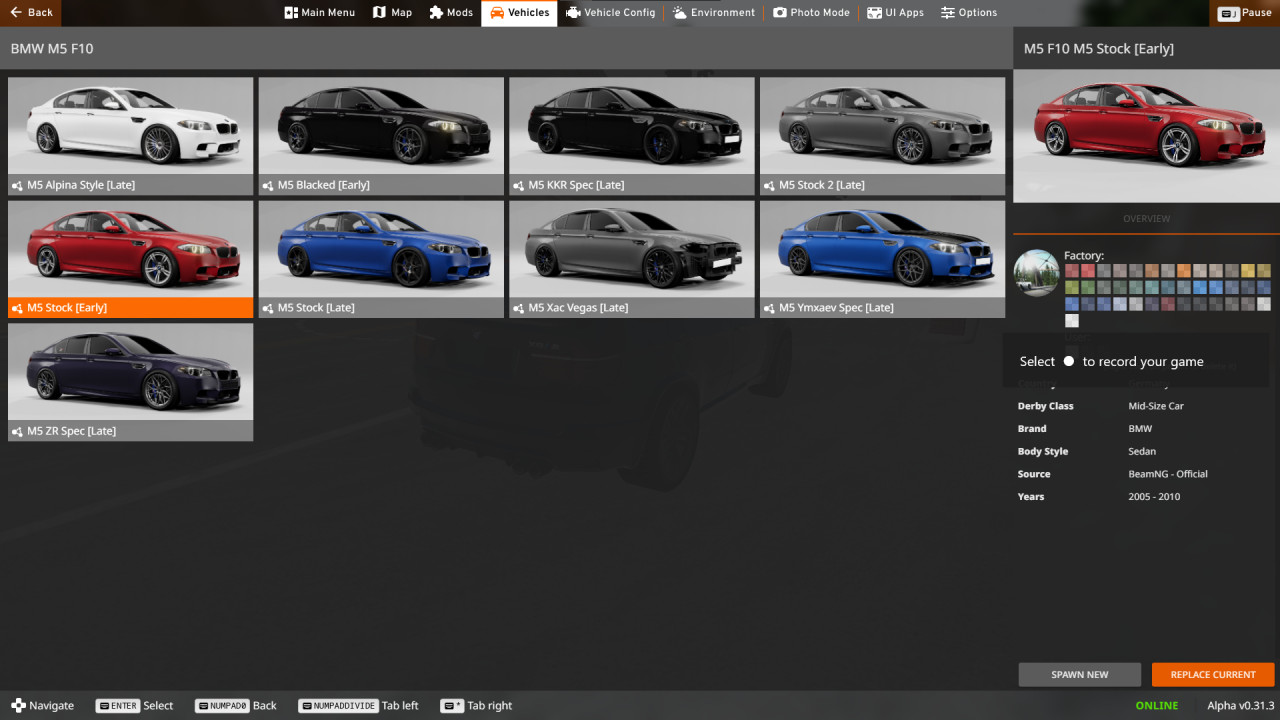Image resolution: width=1280 pixels, height=720 pixels.
Task: Select the gray M5 Stock 2 [Late] car thumbnail
Action: (882, 126)
